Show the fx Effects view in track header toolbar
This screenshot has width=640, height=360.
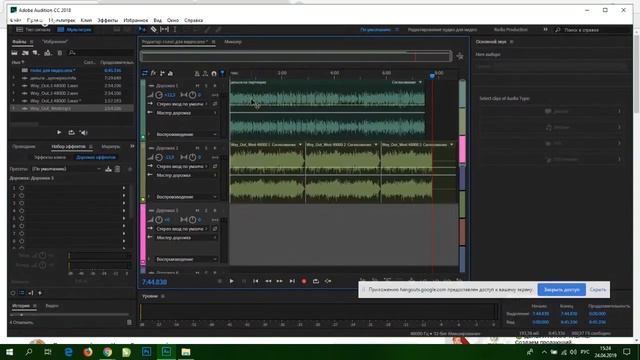coord(153,73)
